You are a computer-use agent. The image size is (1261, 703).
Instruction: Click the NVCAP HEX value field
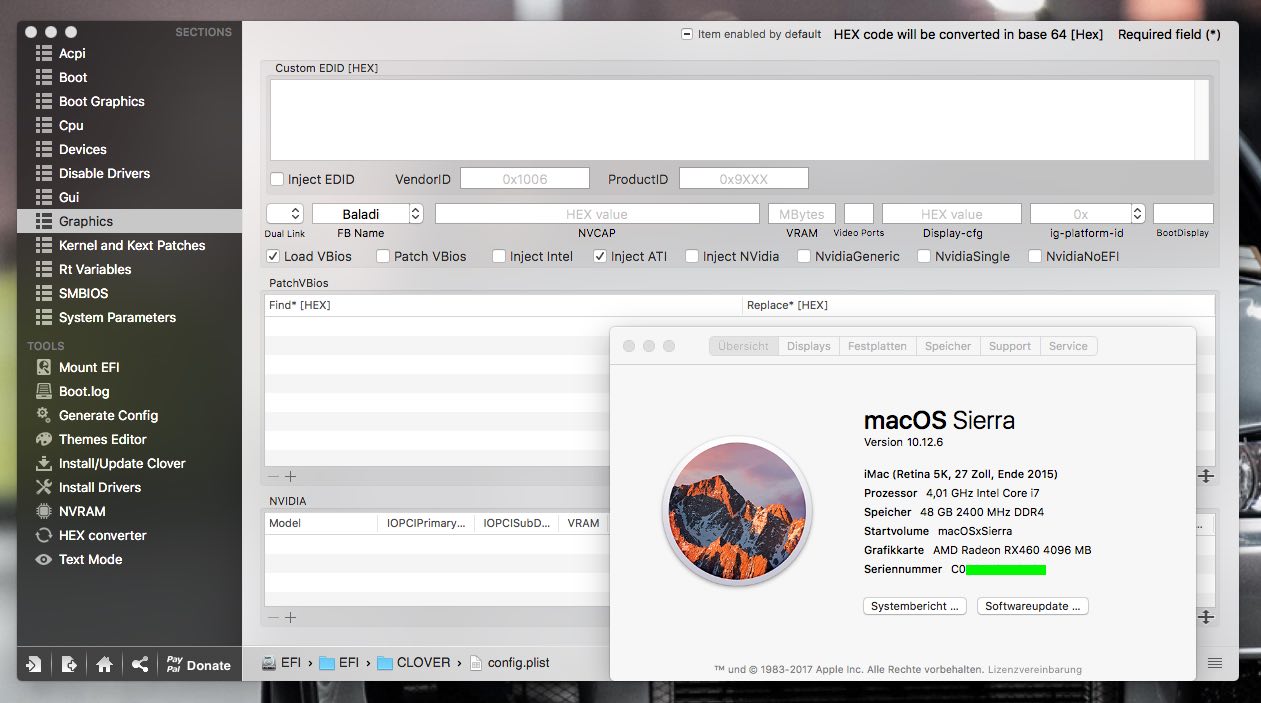point(597,214)
